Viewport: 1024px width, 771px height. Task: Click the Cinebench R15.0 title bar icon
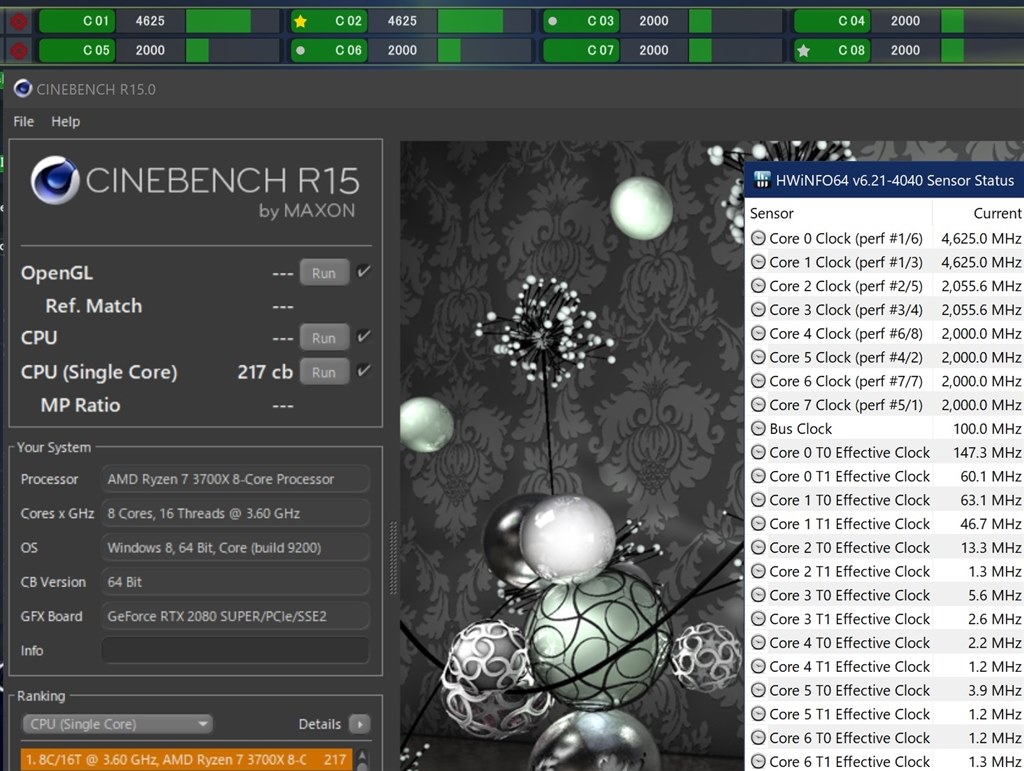[x=23, y=89]
